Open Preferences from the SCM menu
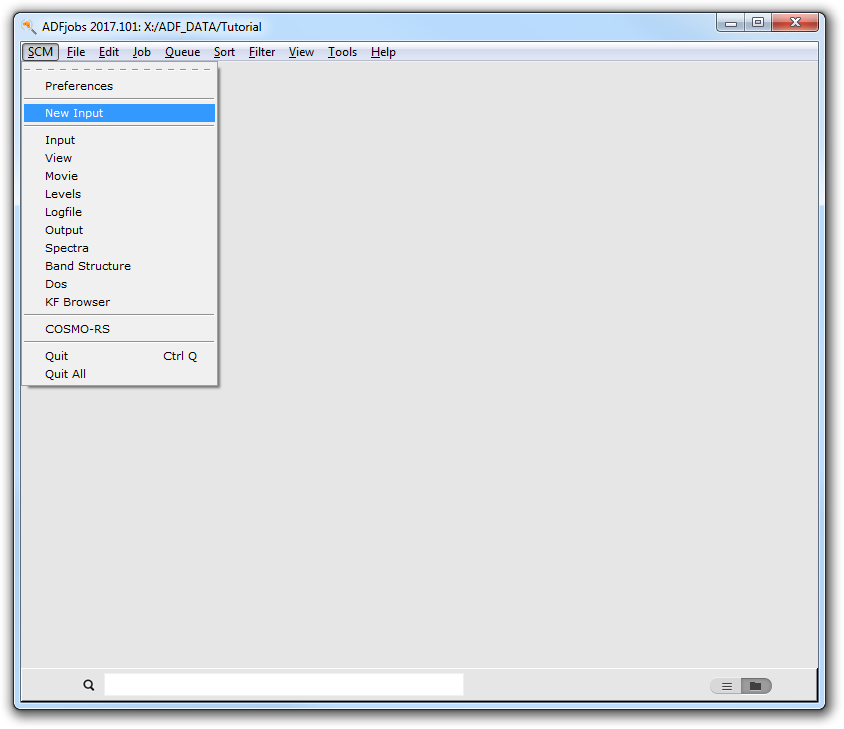This screenshot has width=844, height=729. [x=79, y=86]
